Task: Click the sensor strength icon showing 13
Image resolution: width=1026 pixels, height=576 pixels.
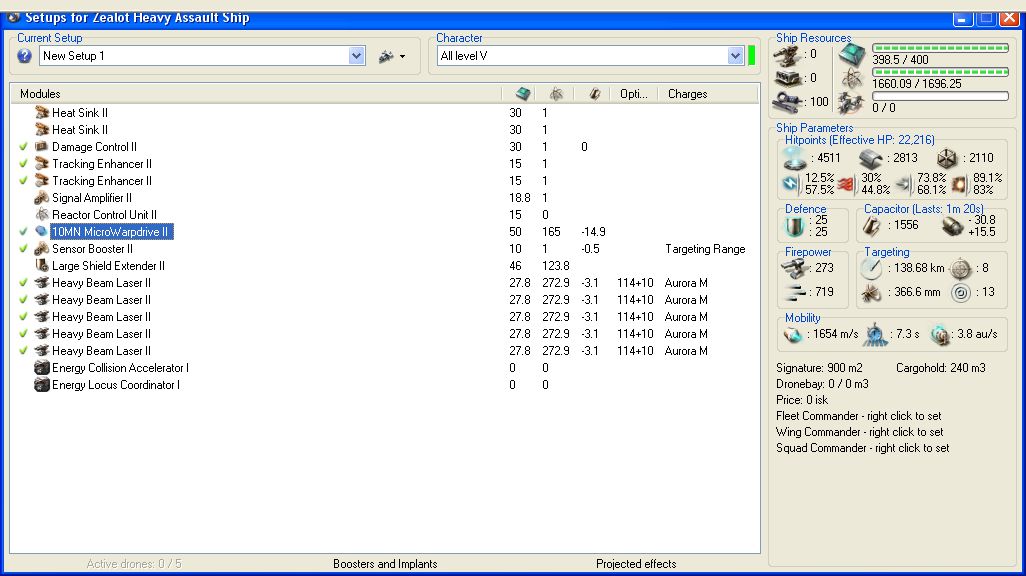Action: tap(960, 293)
